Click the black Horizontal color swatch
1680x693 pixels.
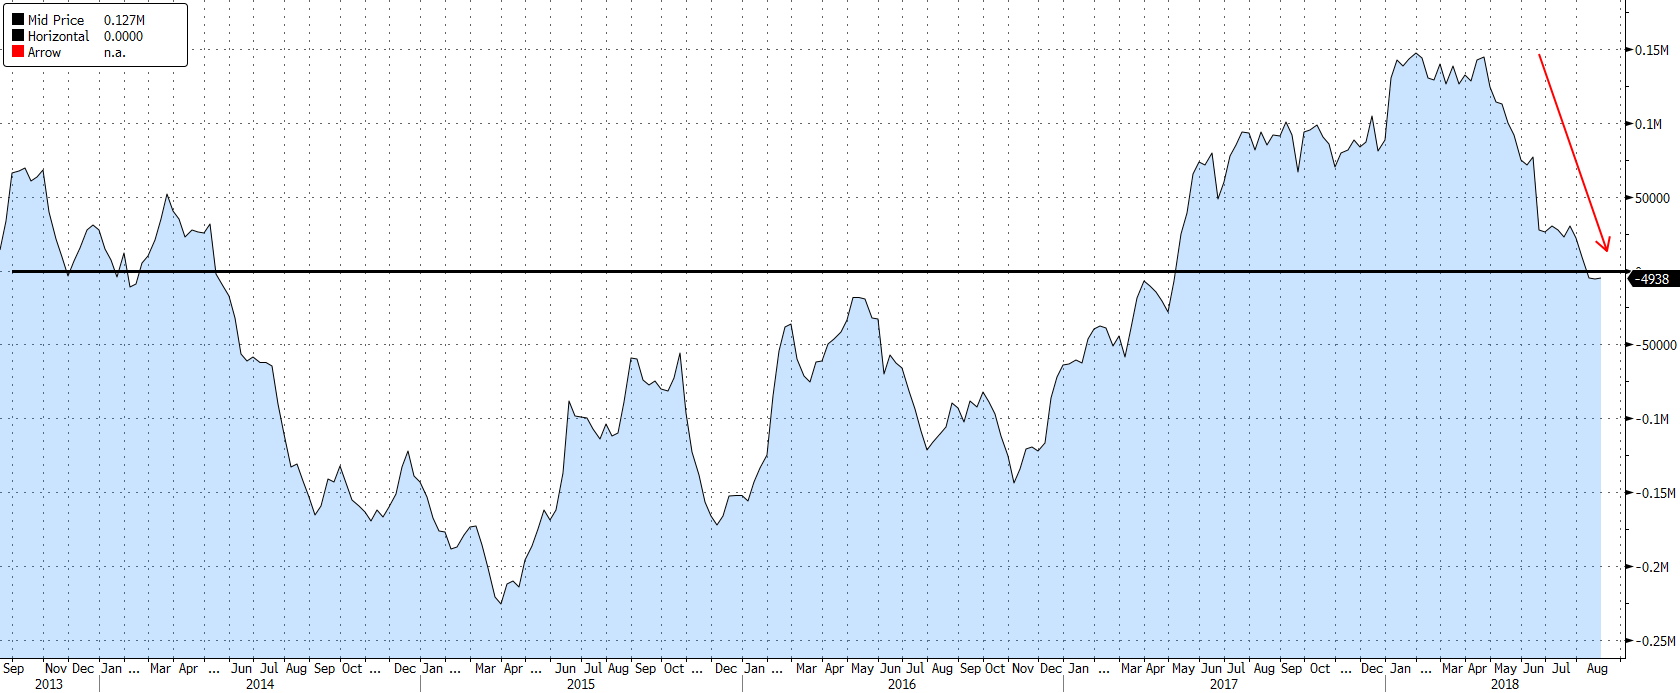tap(17, 35)
